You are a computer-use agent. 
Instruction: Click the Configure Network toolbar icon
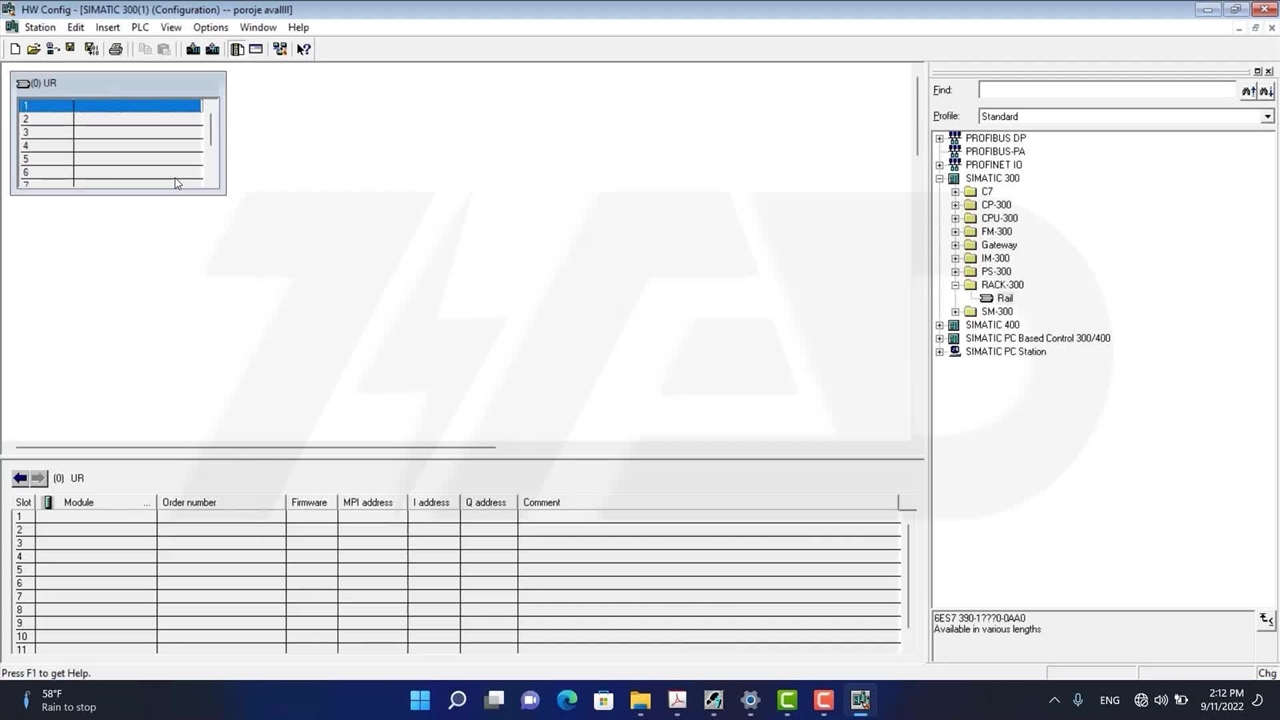(279, 49)
